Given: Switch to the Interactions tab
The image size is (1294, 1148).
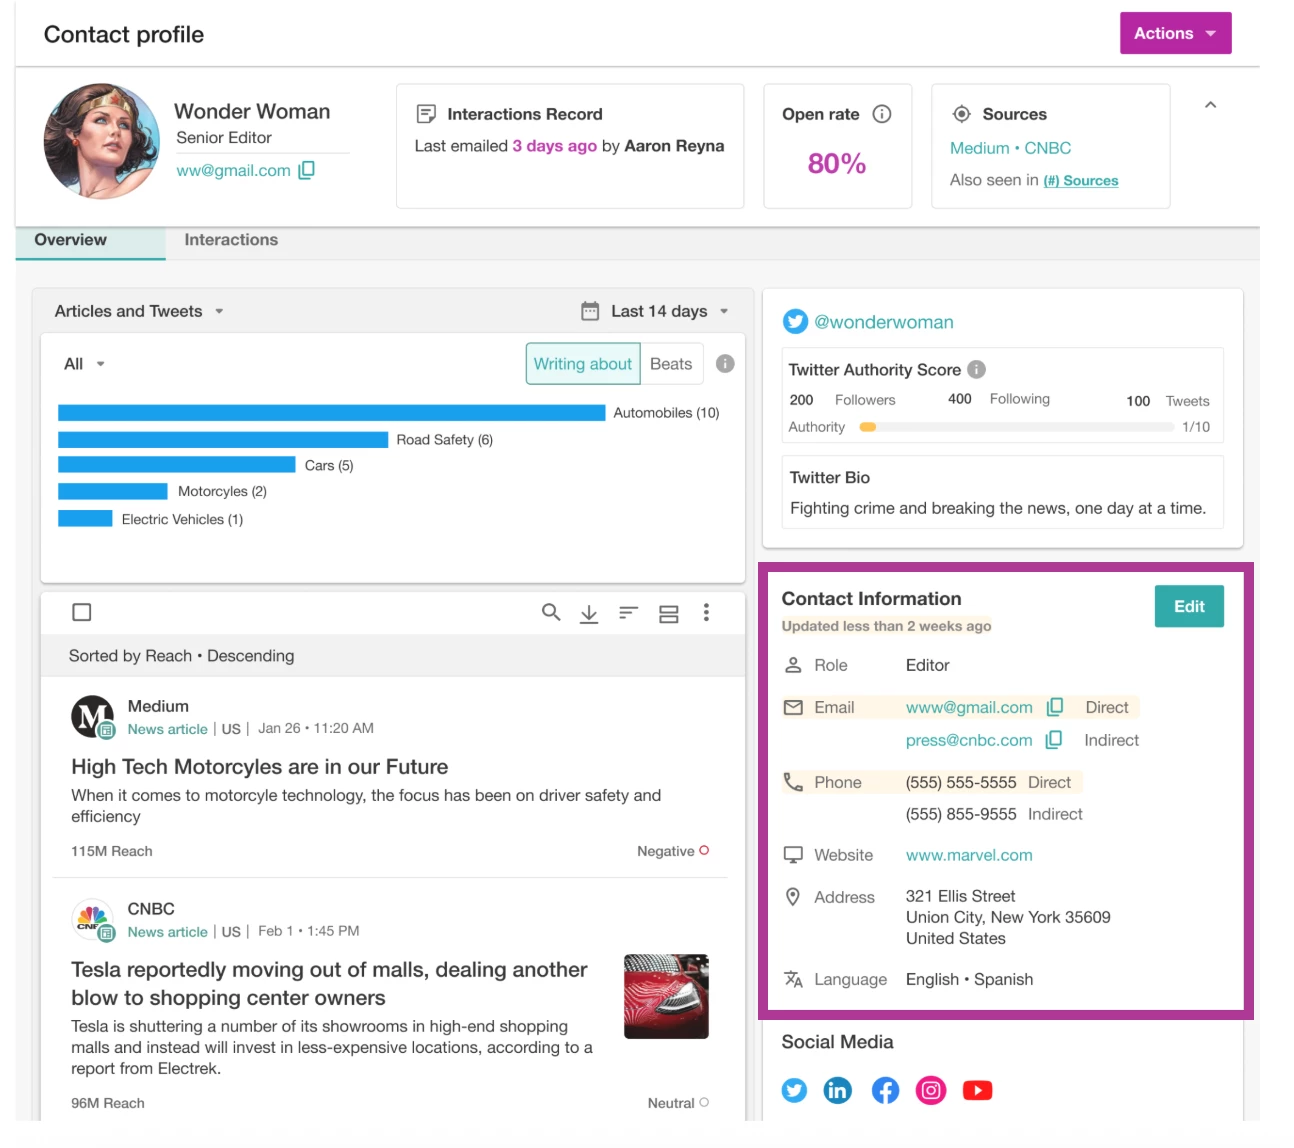Looking at the screenshot, I should coord(231,240).
